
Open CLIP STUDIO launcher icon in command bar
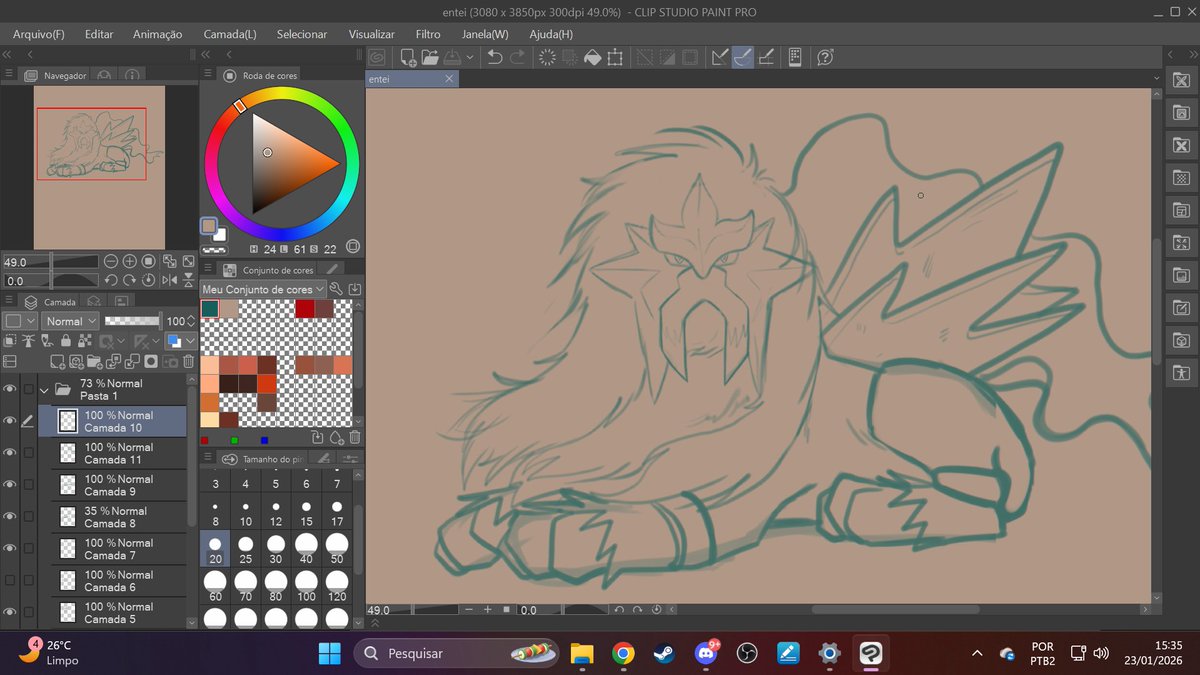(x=376, y=57)
